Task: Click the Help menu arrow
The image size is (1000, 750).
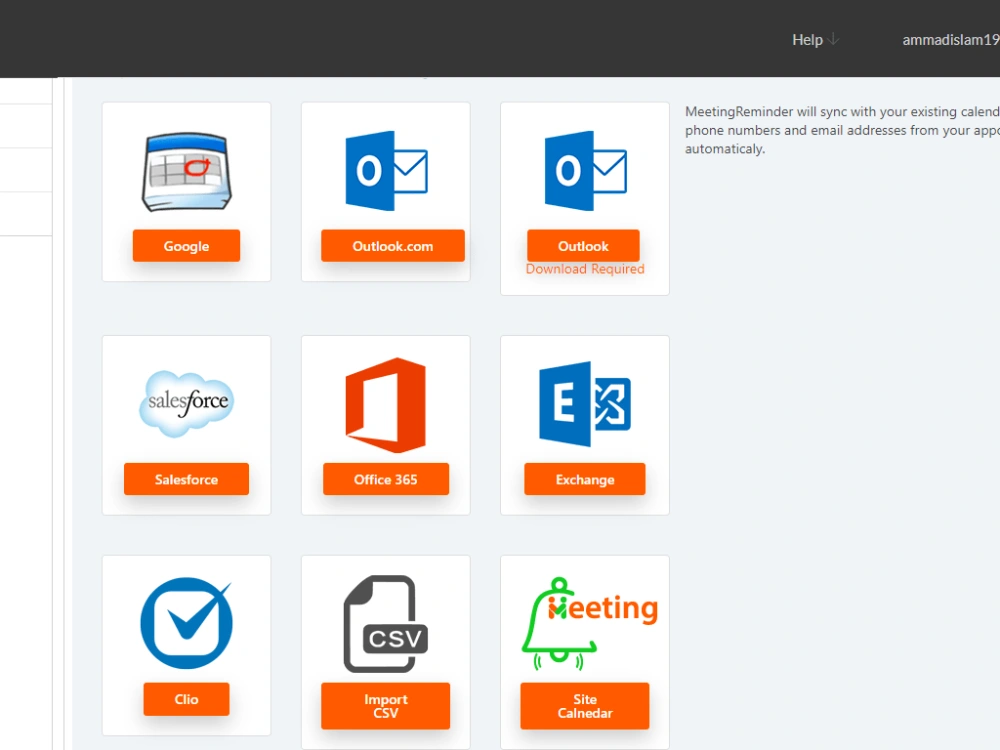Action: (833, 40)
